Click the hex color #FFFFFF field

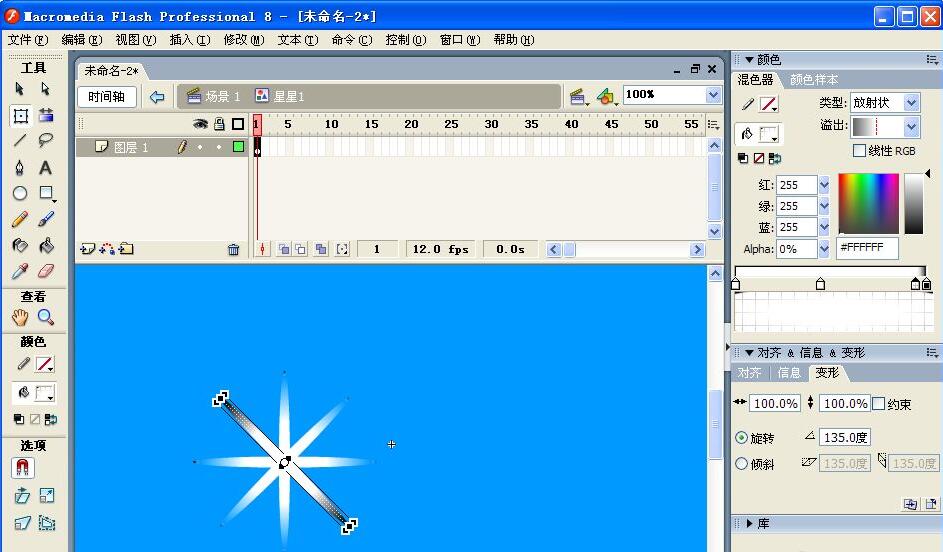[x=866, y=248]
